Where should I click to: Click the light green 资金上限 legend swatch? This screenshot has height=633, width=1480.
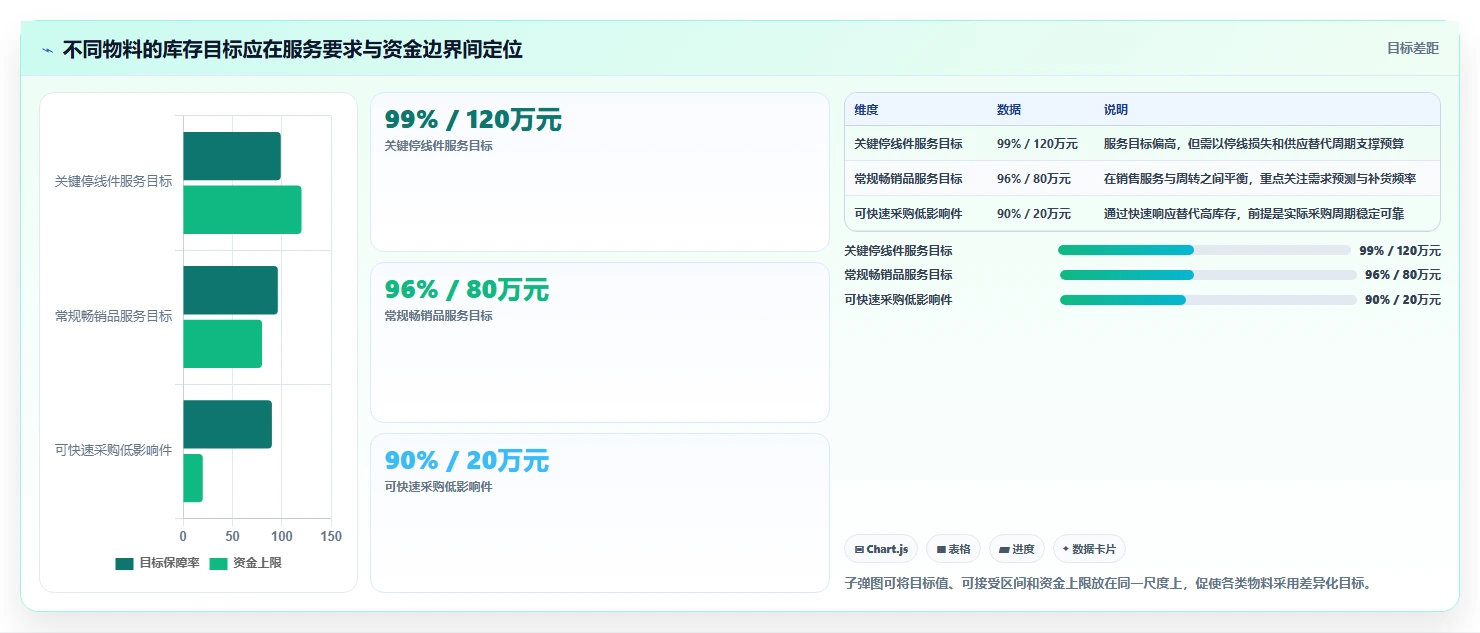pyautogui.click(x=217, y=563)
